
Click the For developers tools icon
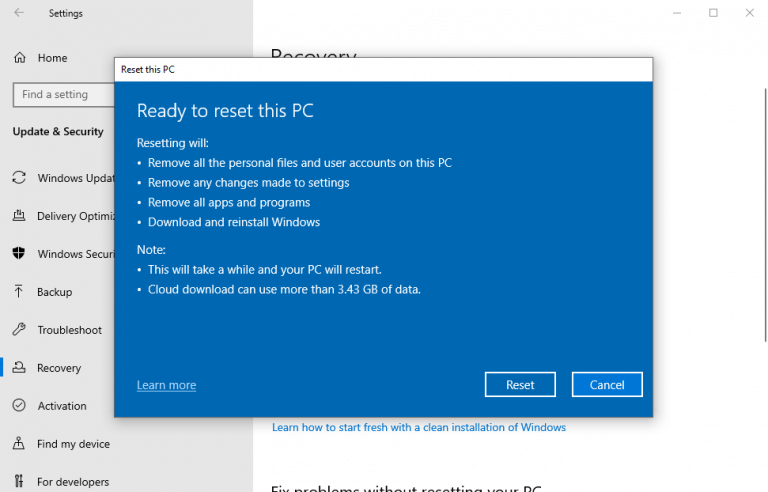point(19,481)
